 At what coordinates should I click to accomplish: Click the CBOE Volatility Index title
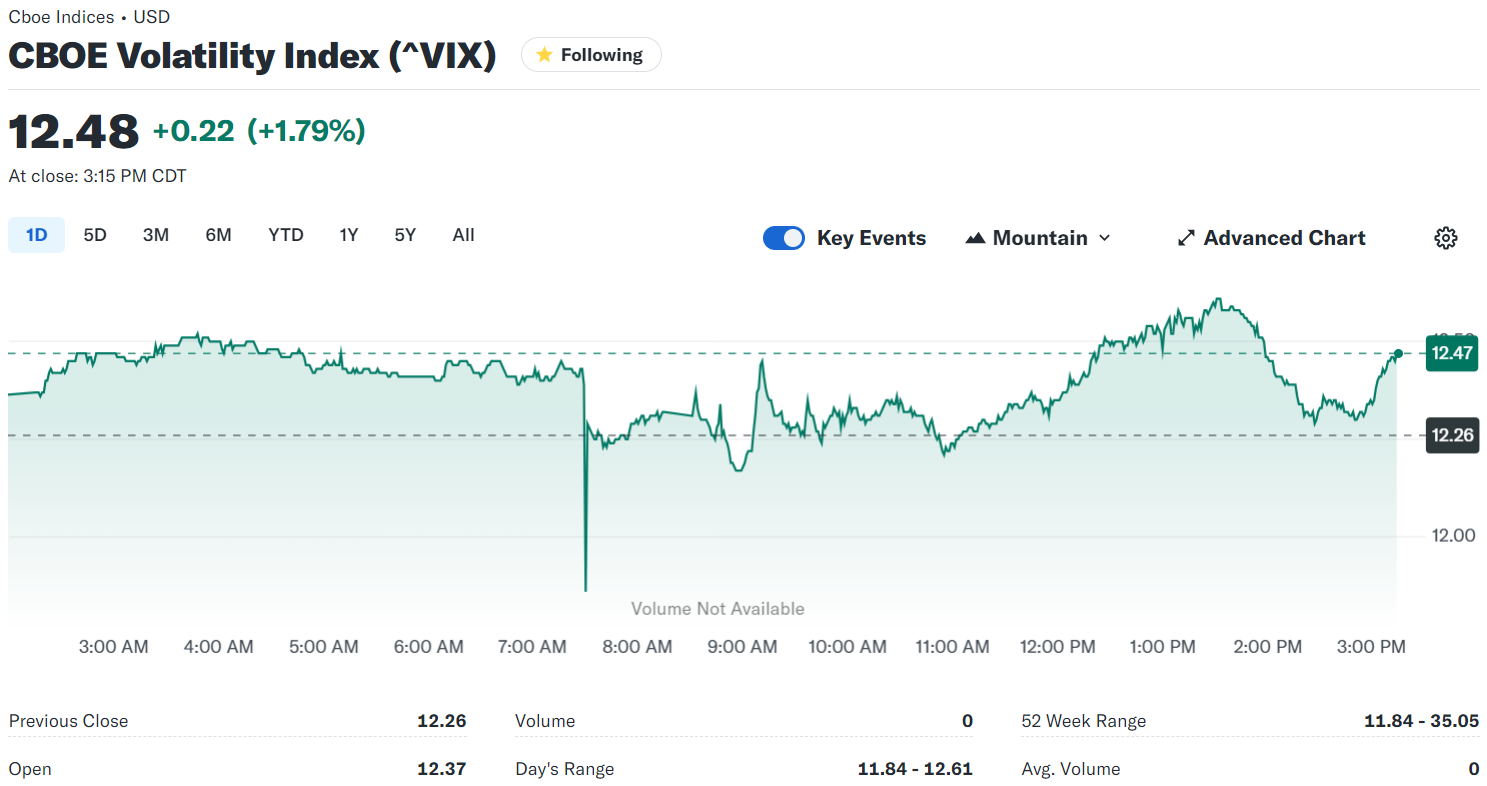pyautogui.click(x=252, y=55)
